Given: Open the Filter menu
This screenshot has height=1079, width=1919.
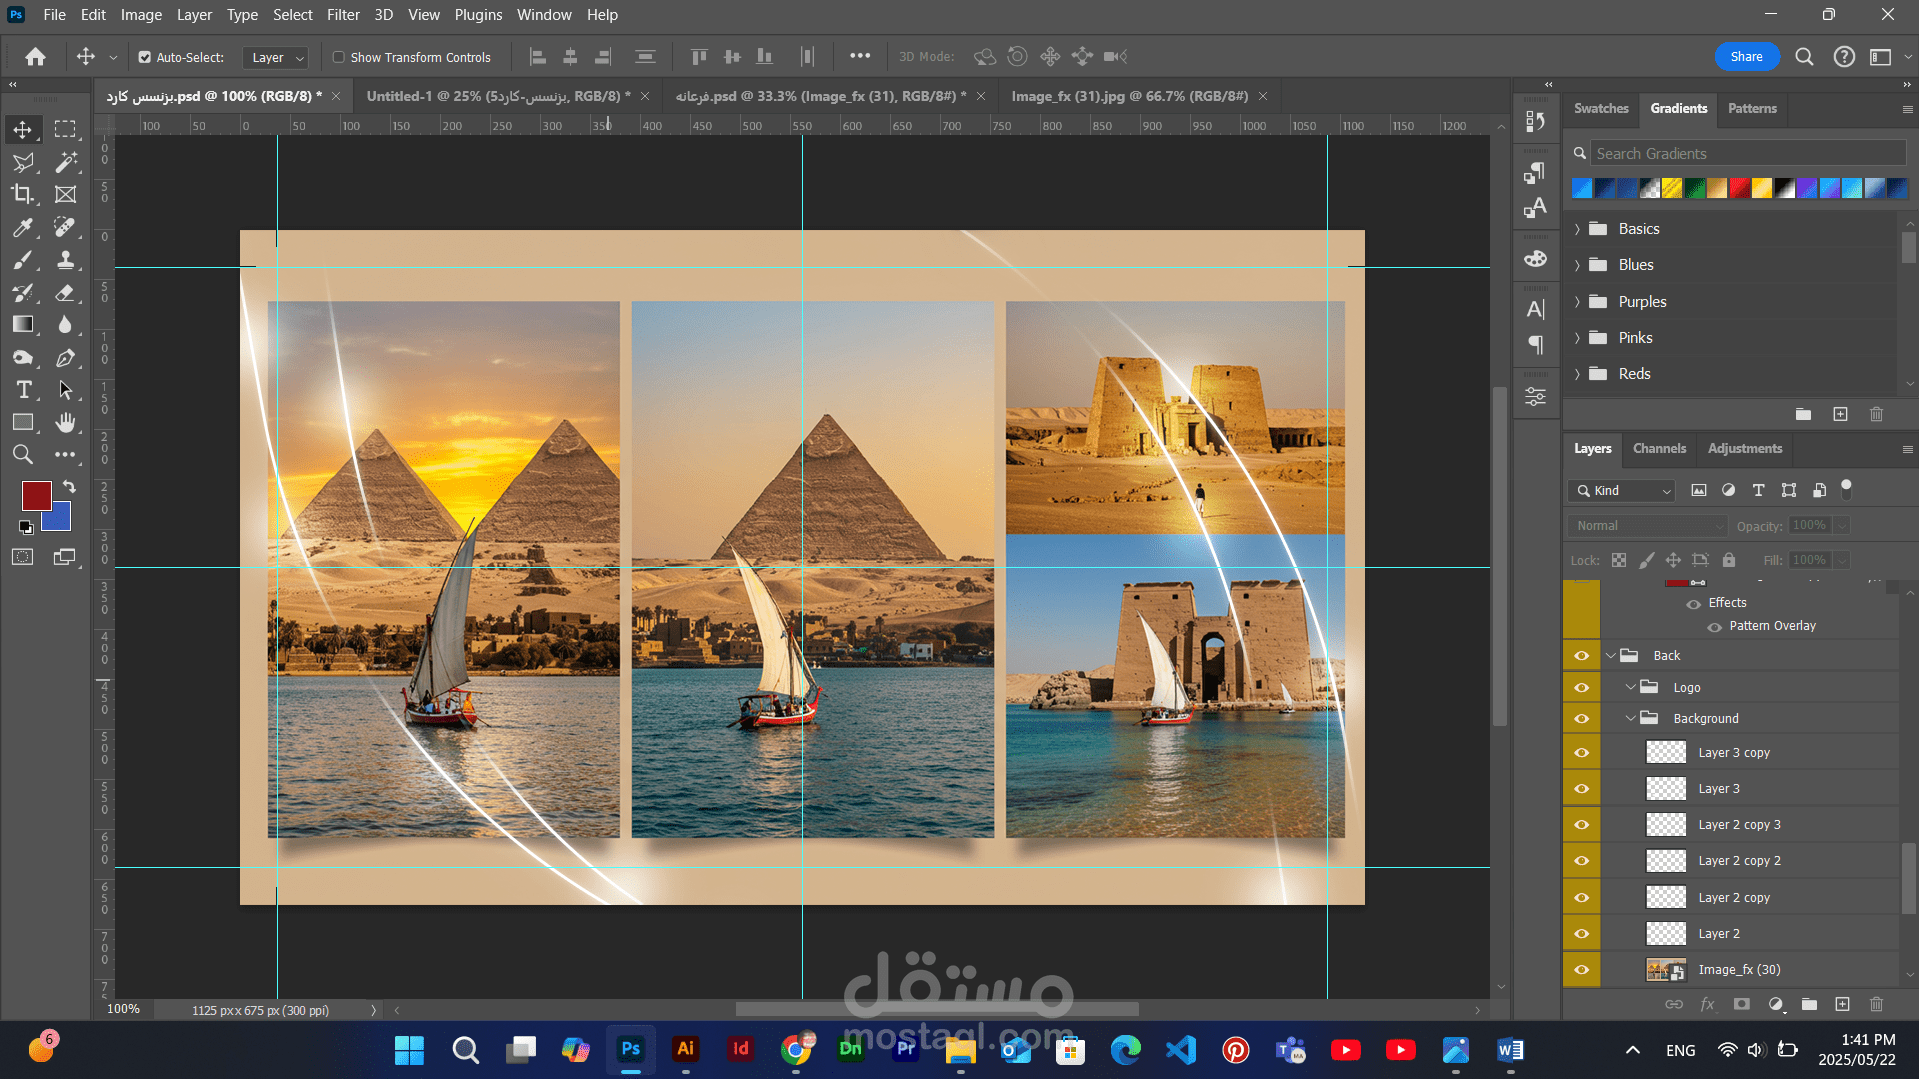Looking at the screenshot, I should tap(343, 14).
